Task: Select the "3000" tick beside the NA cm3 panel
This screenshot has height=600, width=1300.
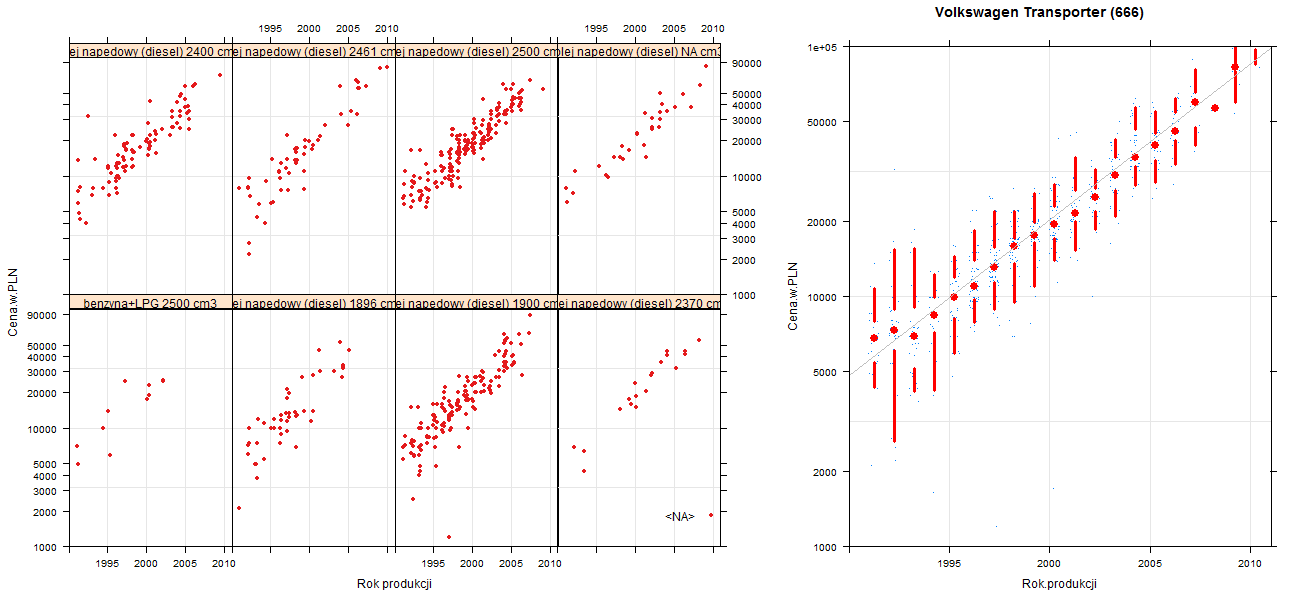Action: coord(745,239)
